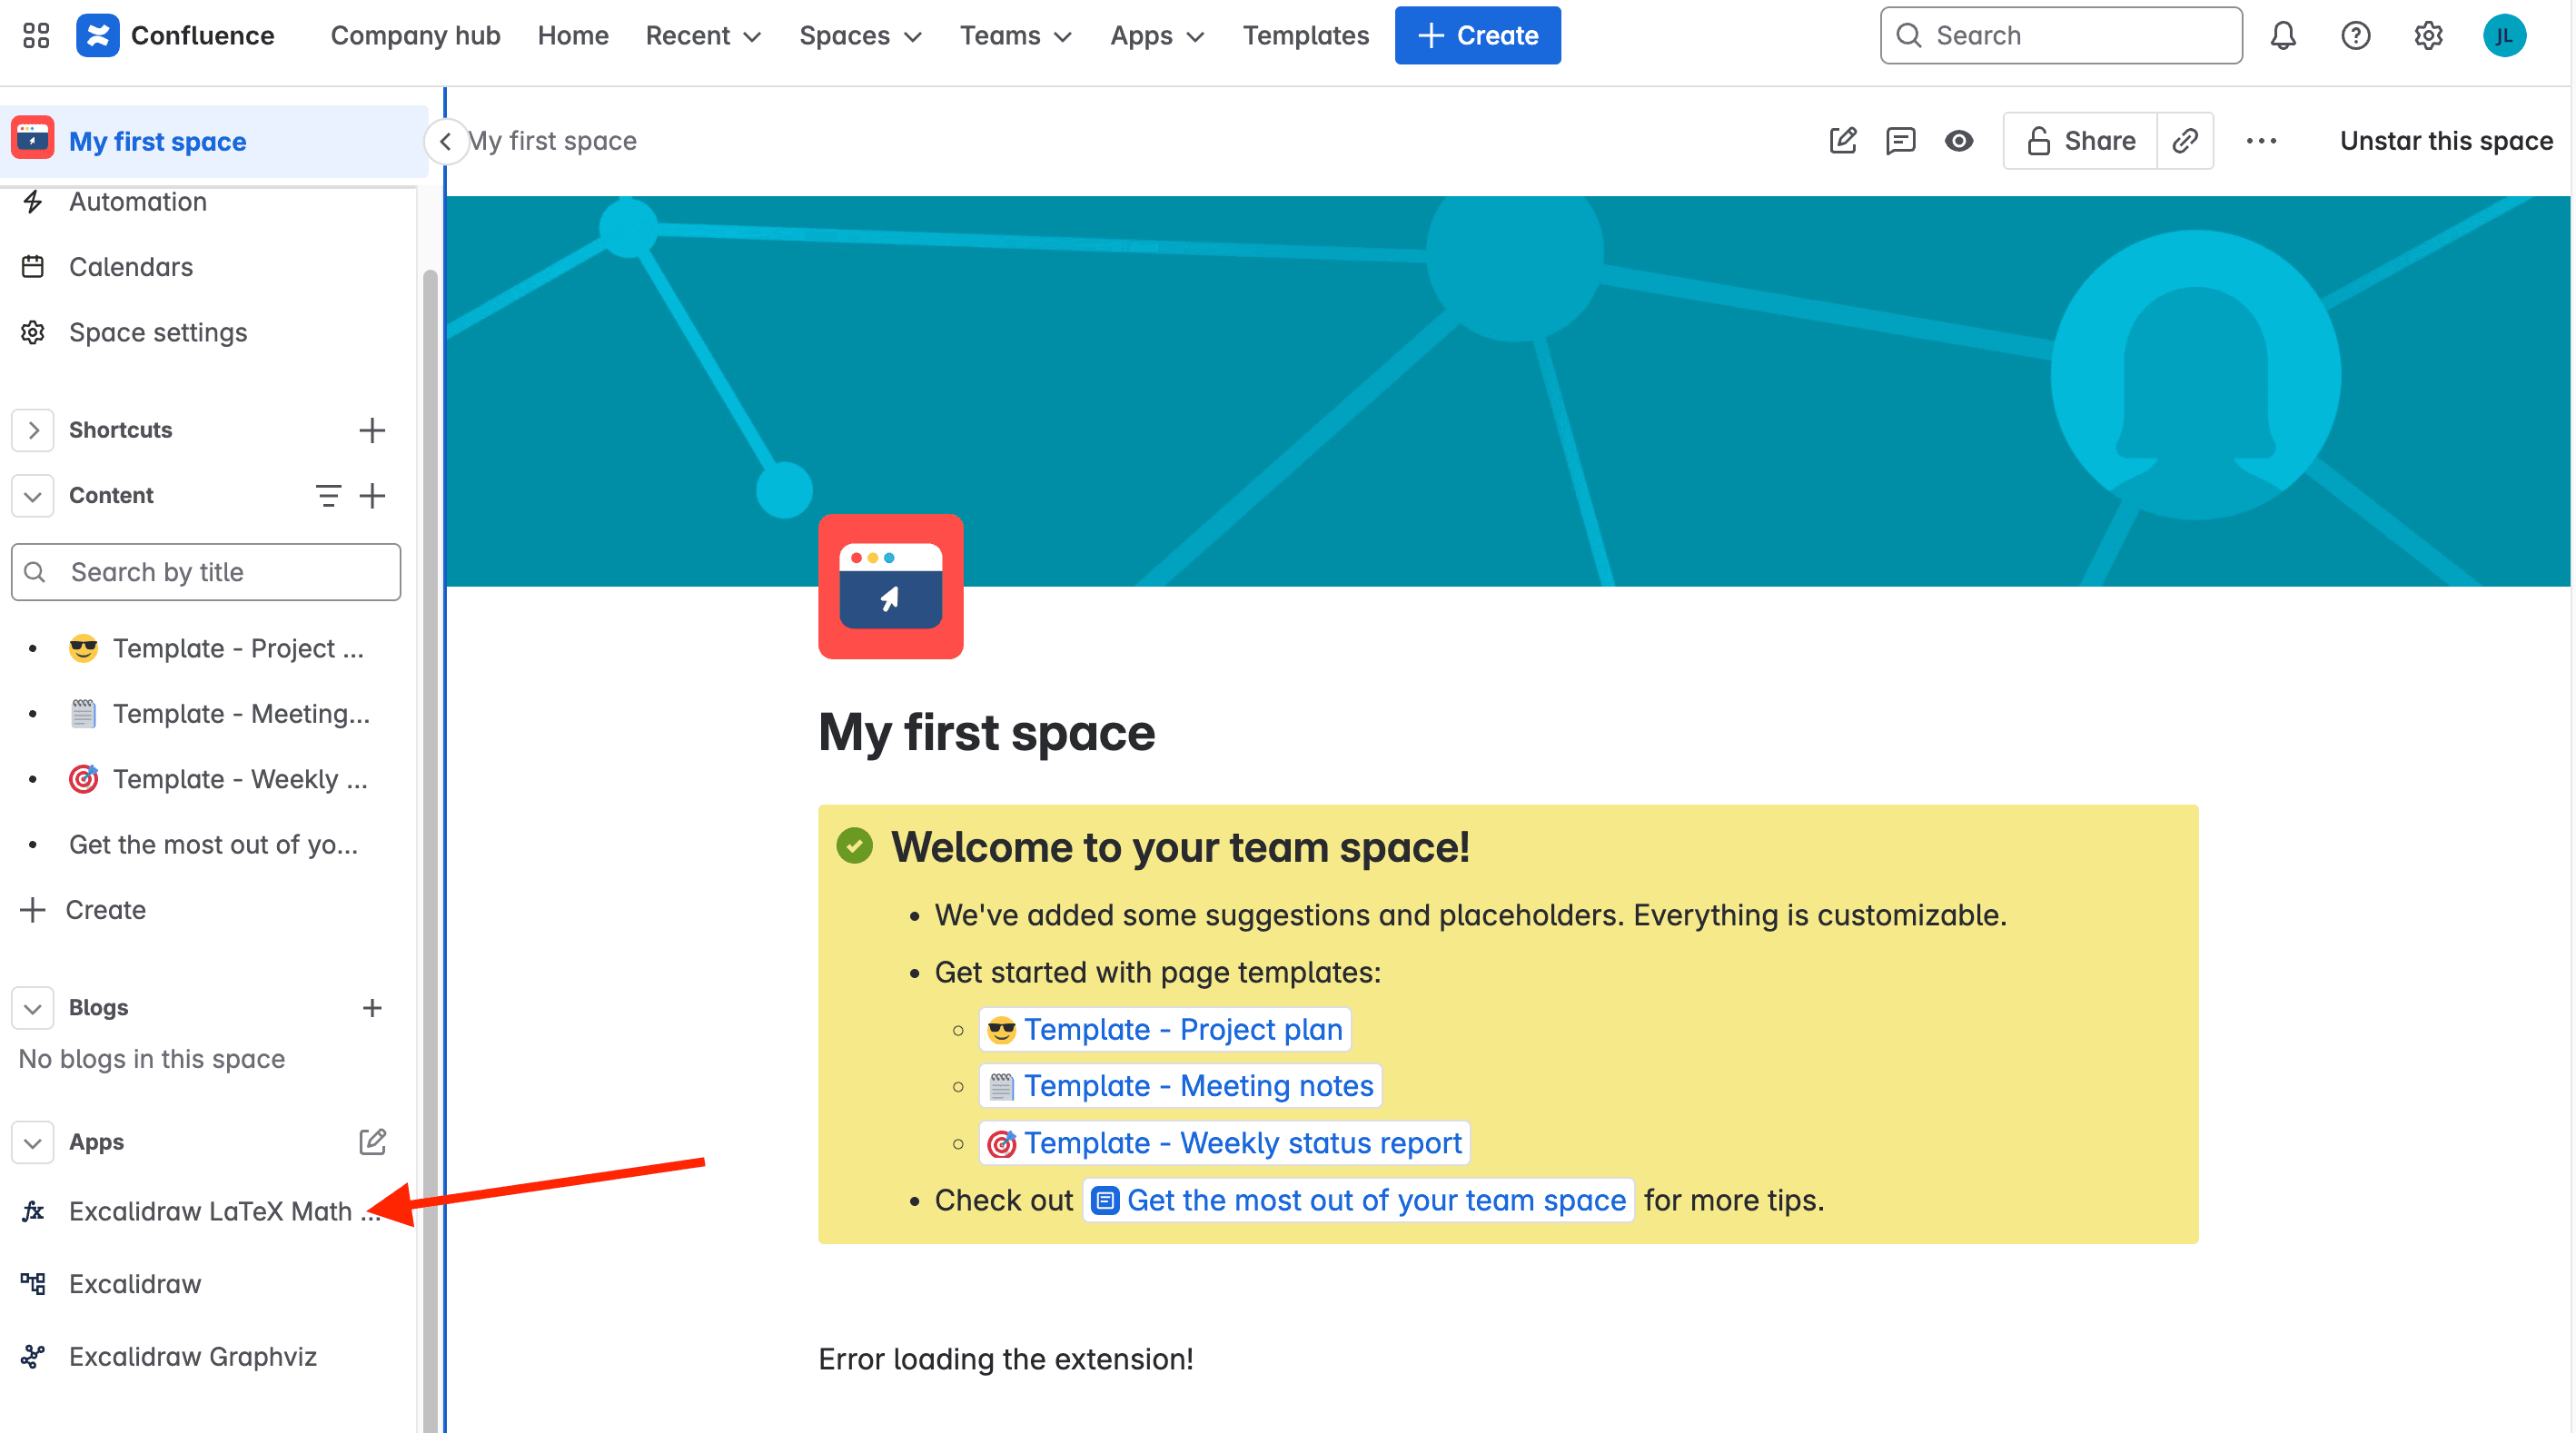Select Get the most out of yo... tree item

coord(215,844)
